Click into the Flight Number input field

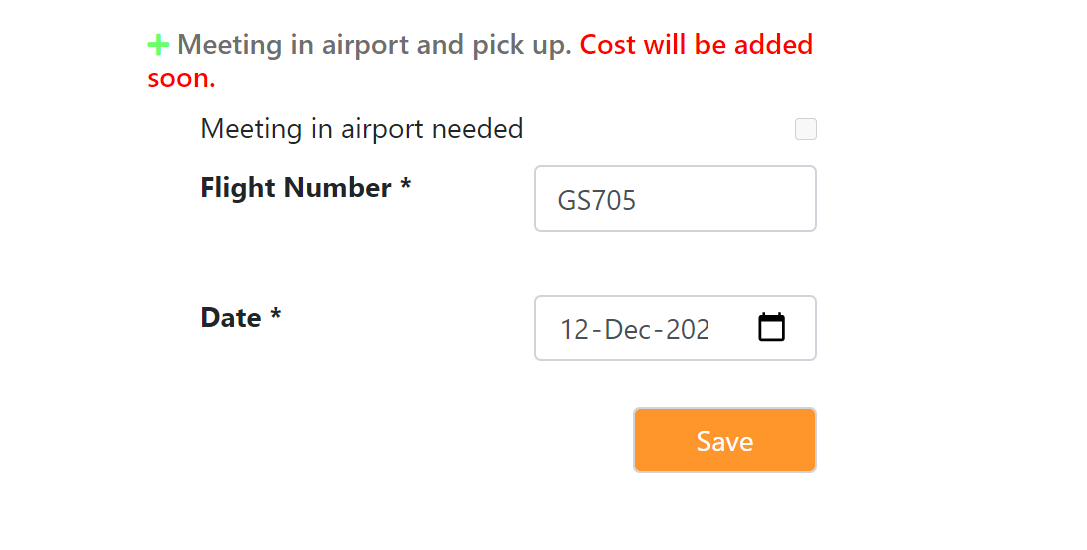pyautogui.click(x=675, y=199)
